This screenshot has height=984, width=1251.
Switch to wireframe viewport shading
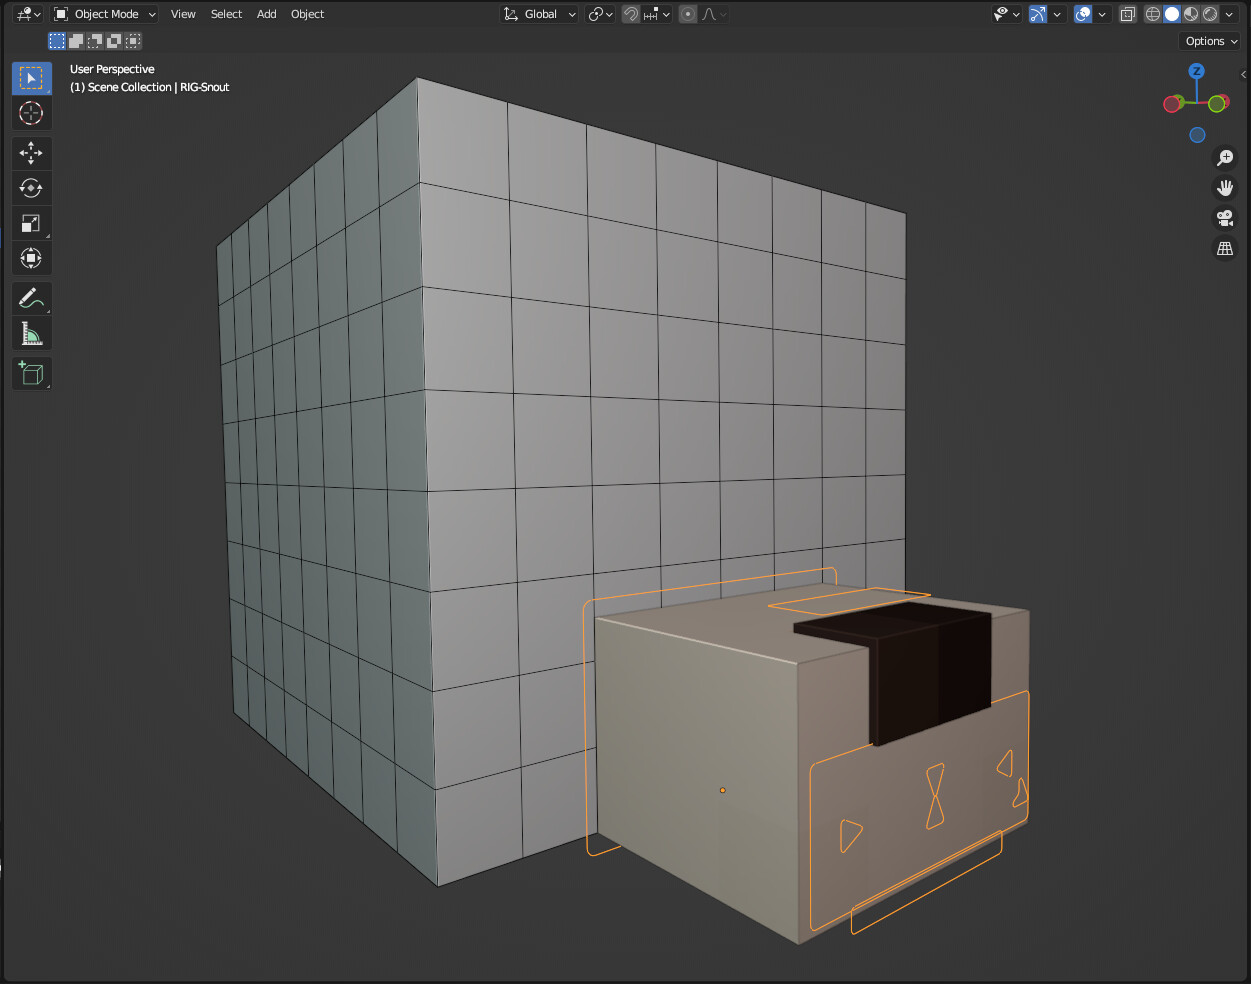point(1153,14)
